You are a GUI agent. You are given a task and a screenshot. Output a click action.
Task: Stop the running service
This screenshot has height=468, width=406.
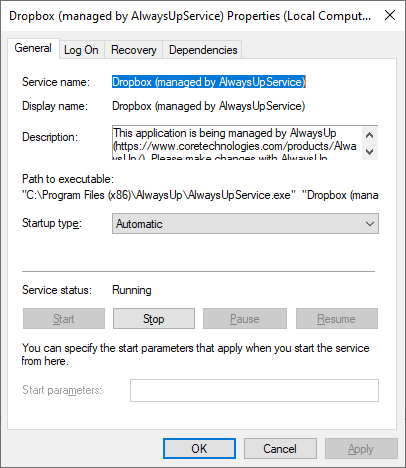154,319
